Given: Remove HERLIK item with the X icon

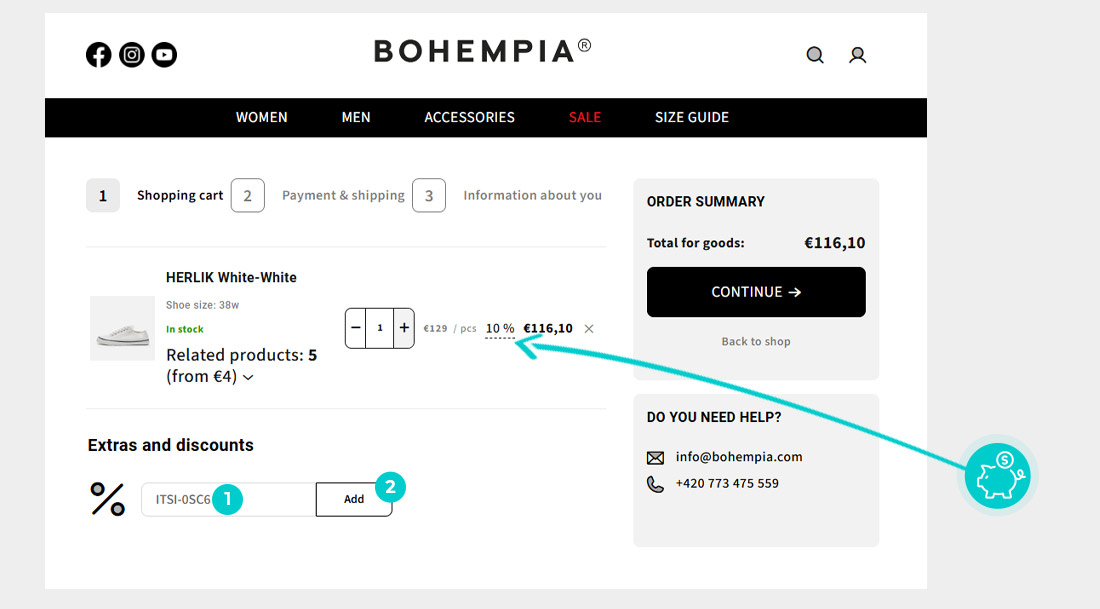Looking at the screenshot, I should 589,328.
